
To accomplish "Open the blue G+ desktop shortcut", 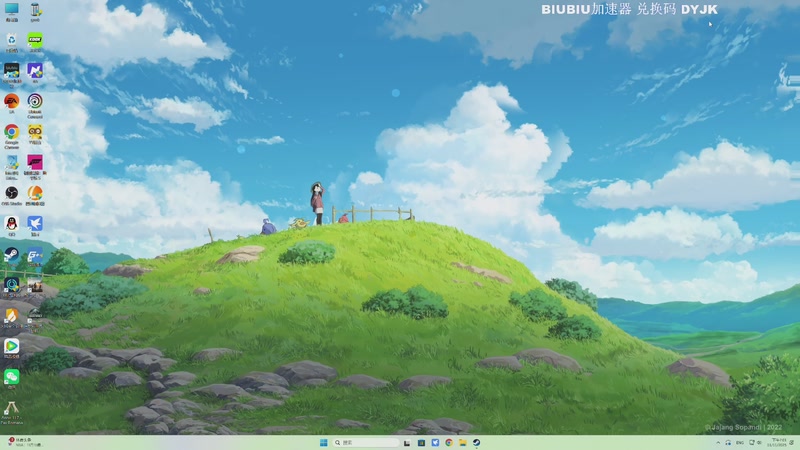I will click(x=35, y=256).
